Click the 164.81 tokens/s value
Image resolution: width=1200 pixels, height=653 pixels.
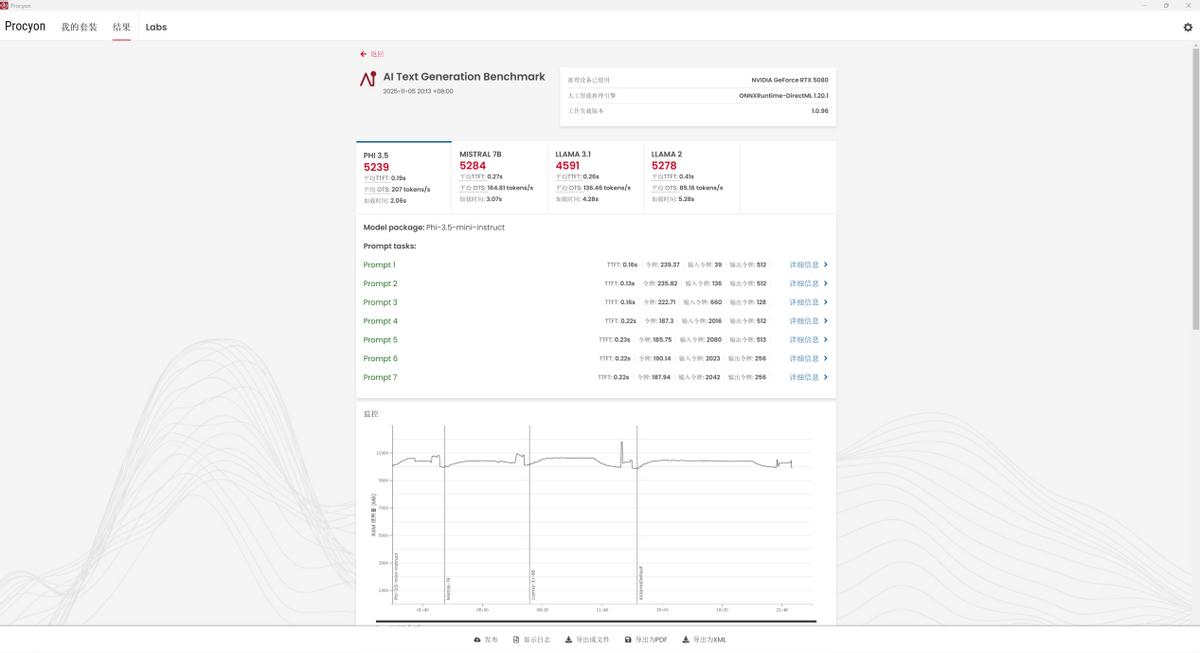coord(510,187)
